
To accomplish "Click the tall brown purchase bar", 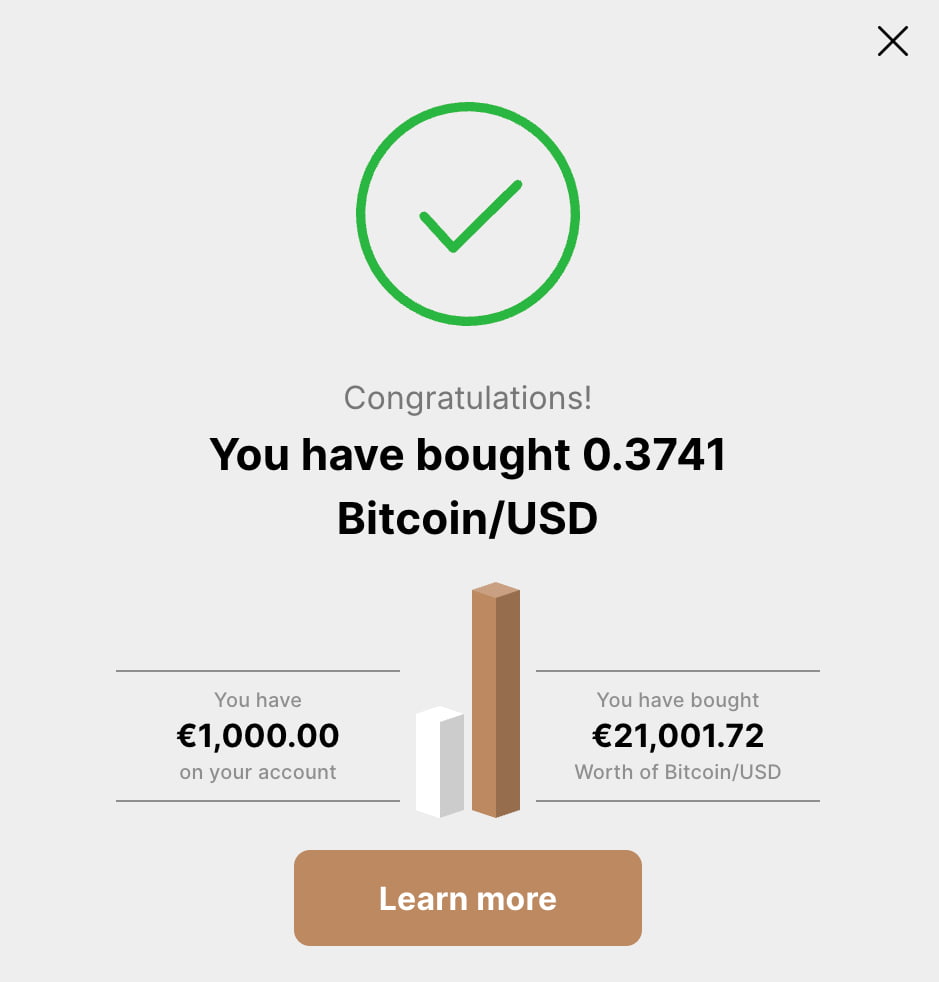I will tap(495, 700).
